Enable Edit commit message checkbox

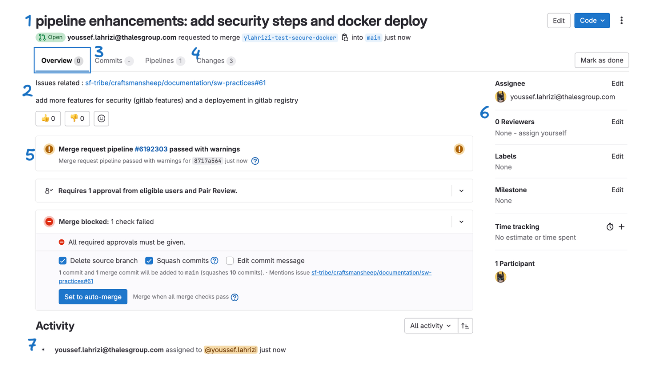[x=230, y=261]
